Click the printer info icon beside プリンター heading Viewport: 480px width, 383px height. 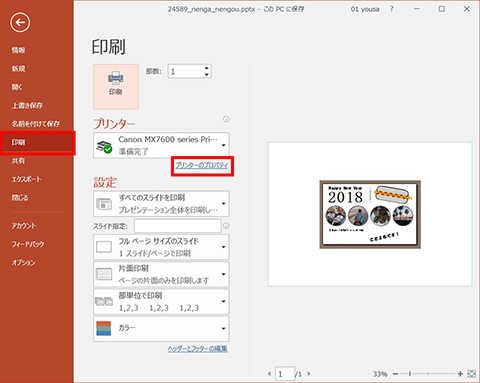coord(226,119)
